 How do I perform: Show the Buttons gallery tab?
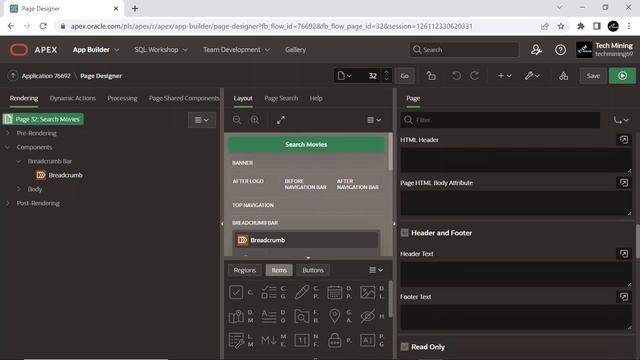coord(313,270)
